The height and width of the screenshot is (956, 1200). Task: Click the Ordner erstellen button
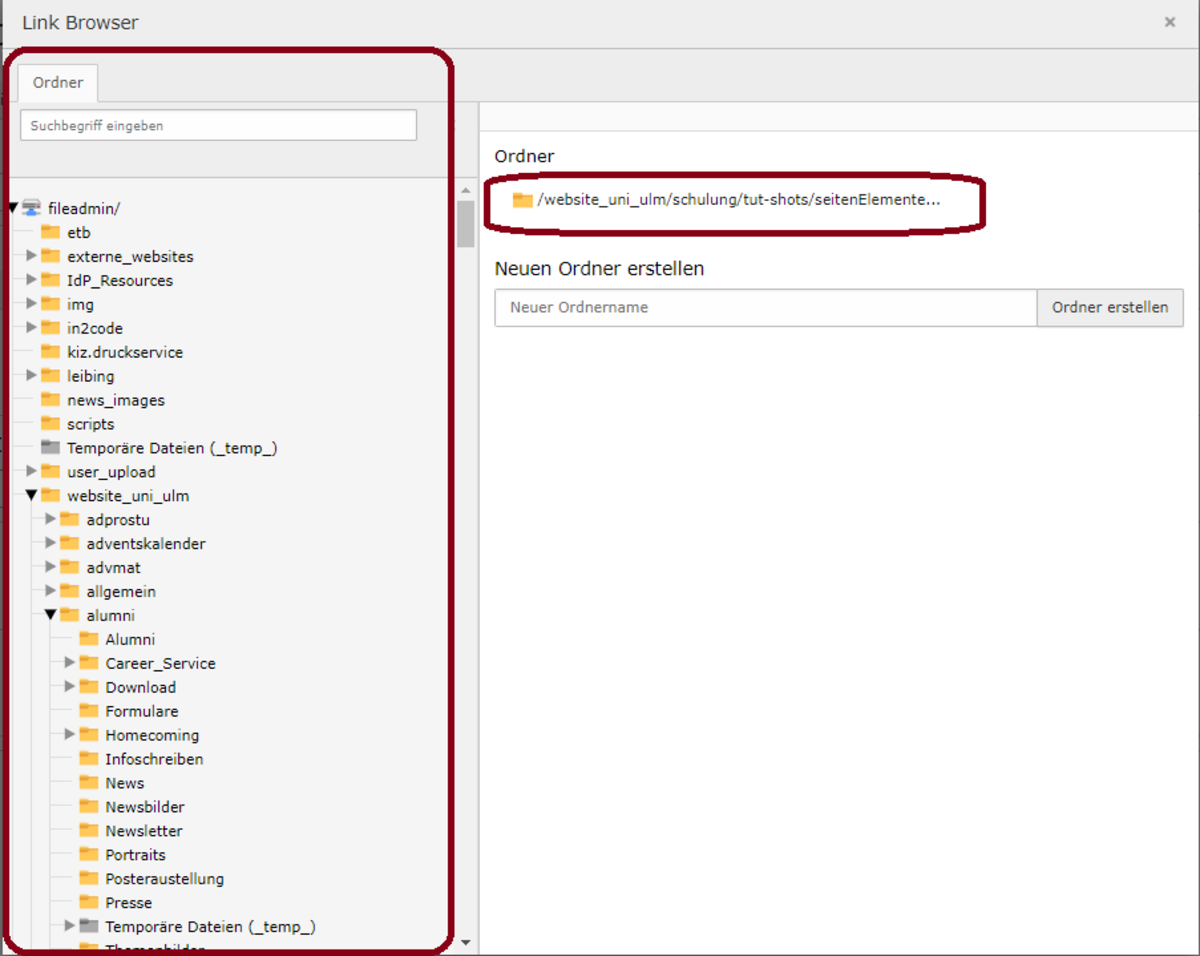coord(1110,308)
